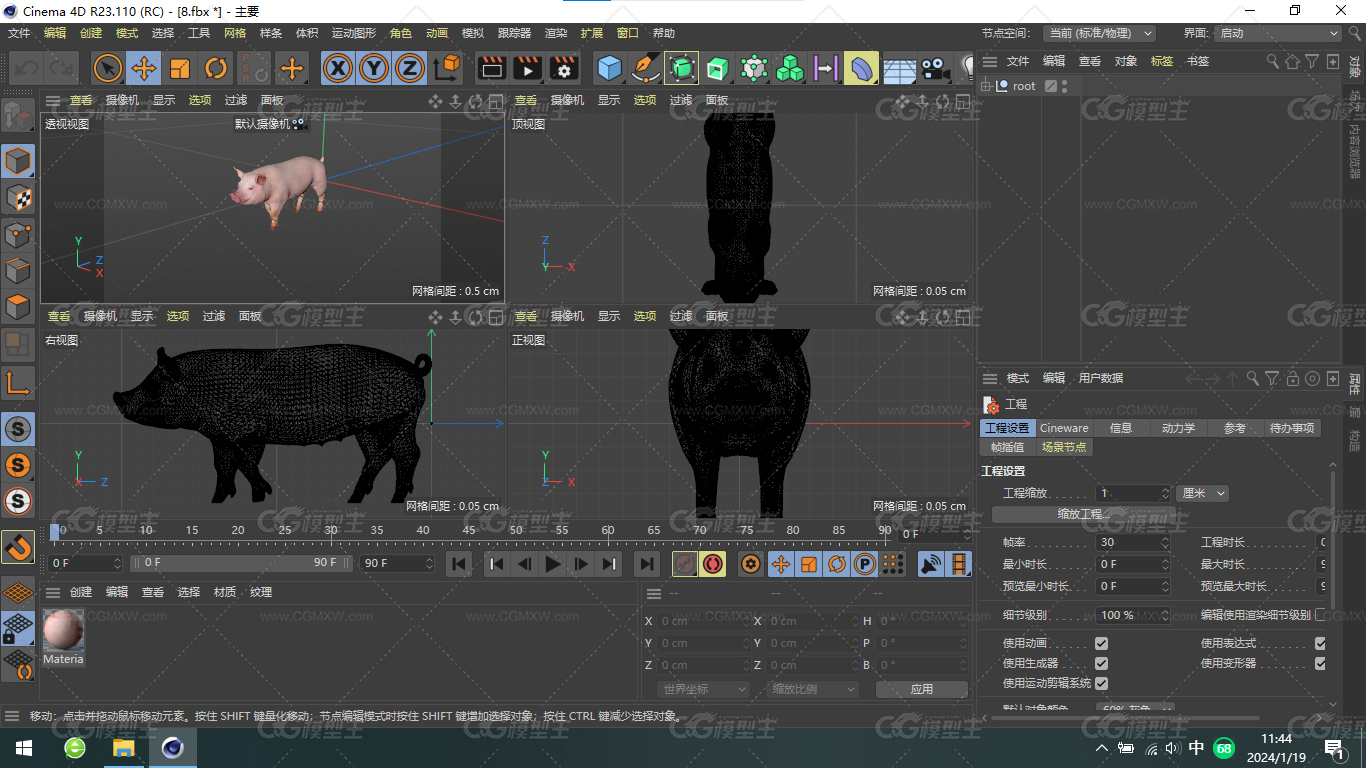Uncheck the 使用动画 checkbox
Viewport: 1366px width, 768px height.
pyautogui.click(x=1101, y=643)
